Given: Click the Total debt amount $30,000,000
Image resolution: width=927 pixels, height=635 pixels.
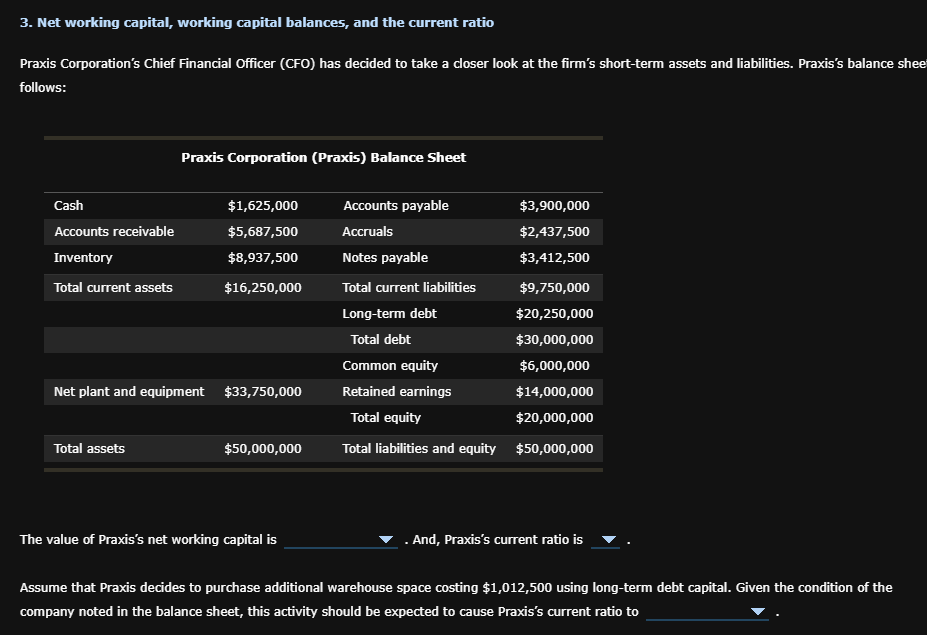Looking at the screenshot, I should (556, 339).
